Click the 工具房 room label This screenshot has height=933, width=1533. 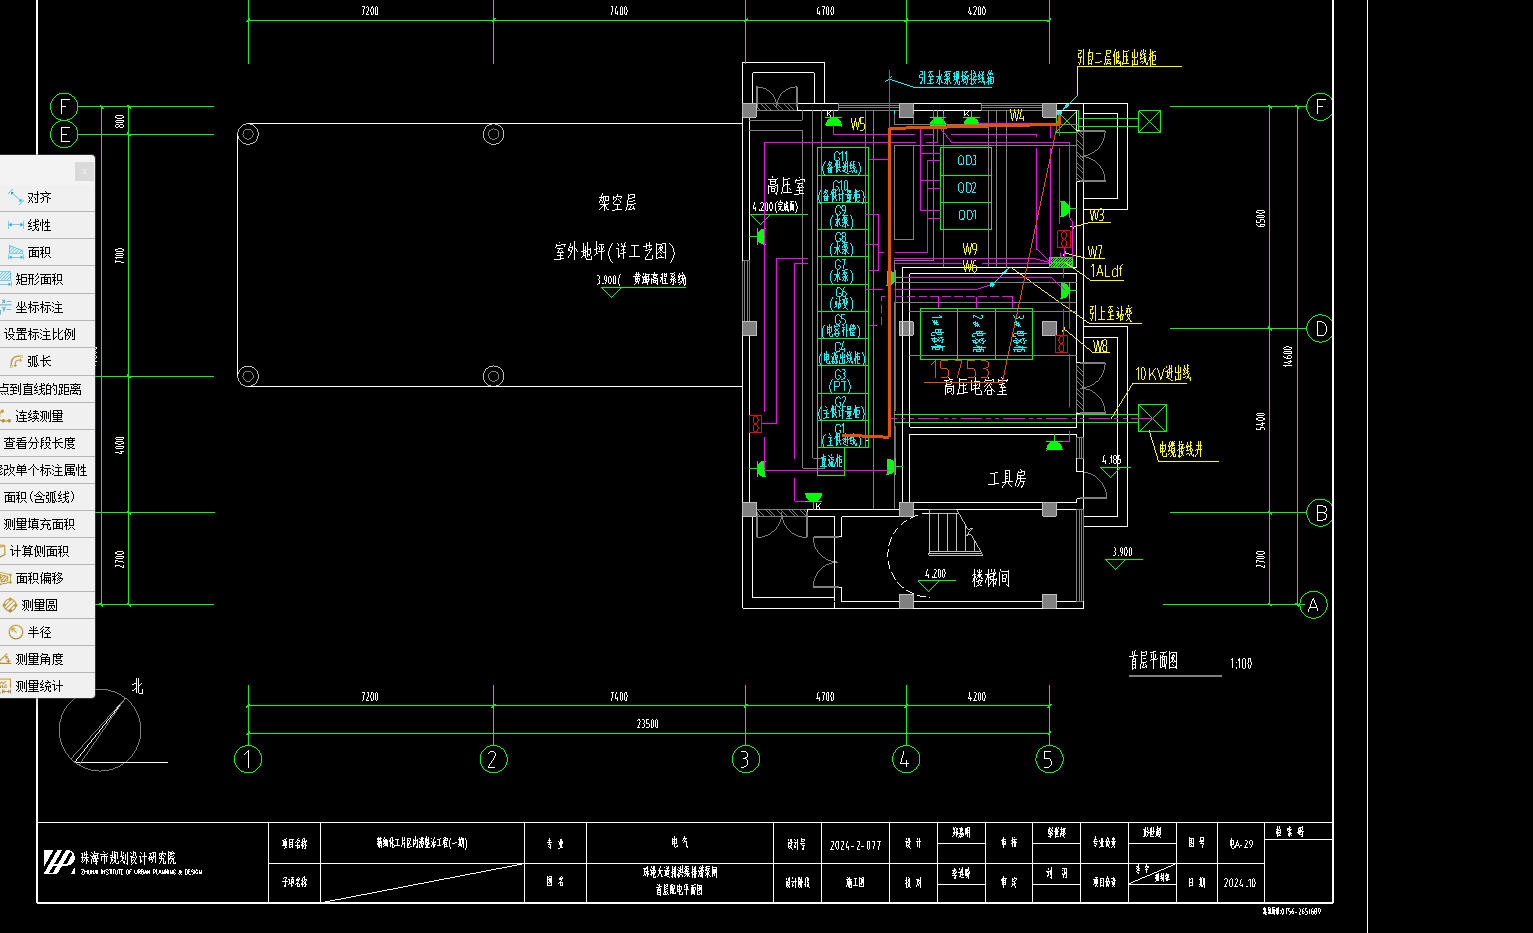click(1007, 479)
